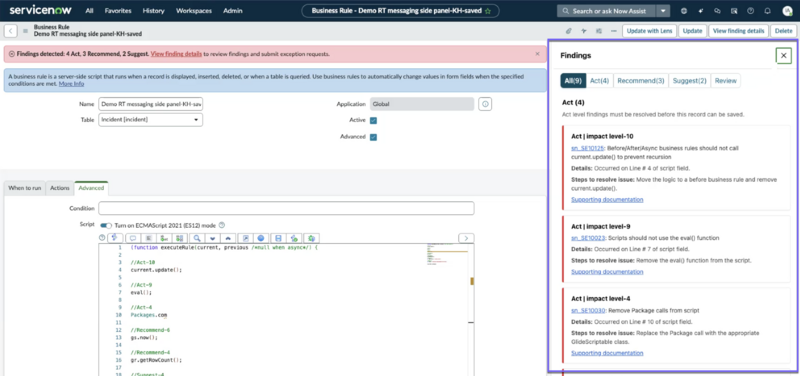
Task: Uncheck the Active checkbox
Action: [x=373, y=120]
